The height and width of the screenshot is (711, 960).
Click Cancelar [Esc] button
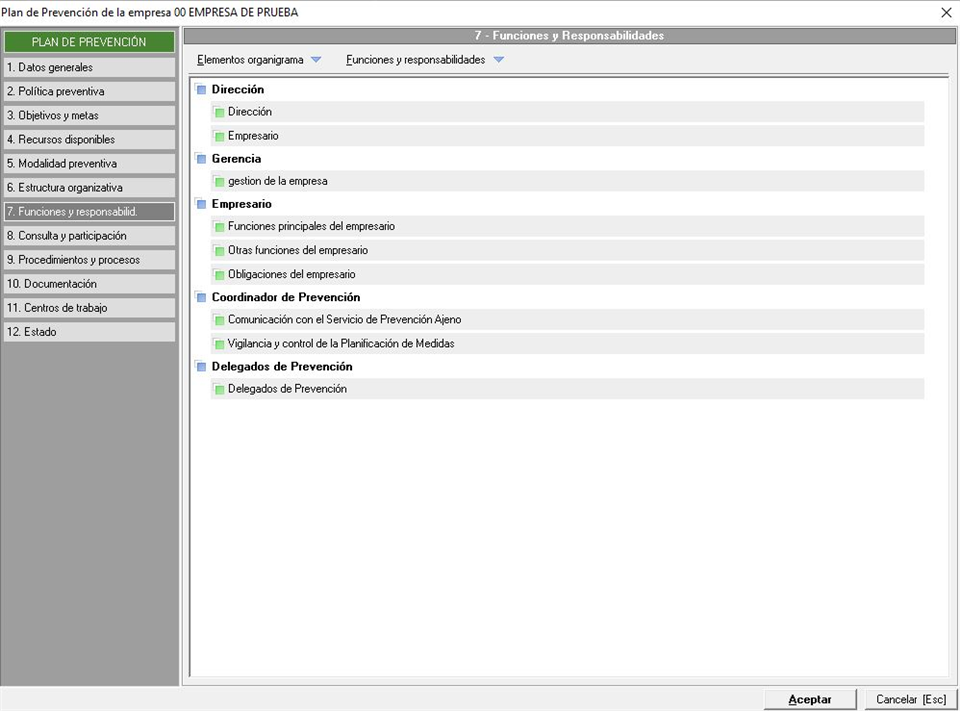click(910, 699)
